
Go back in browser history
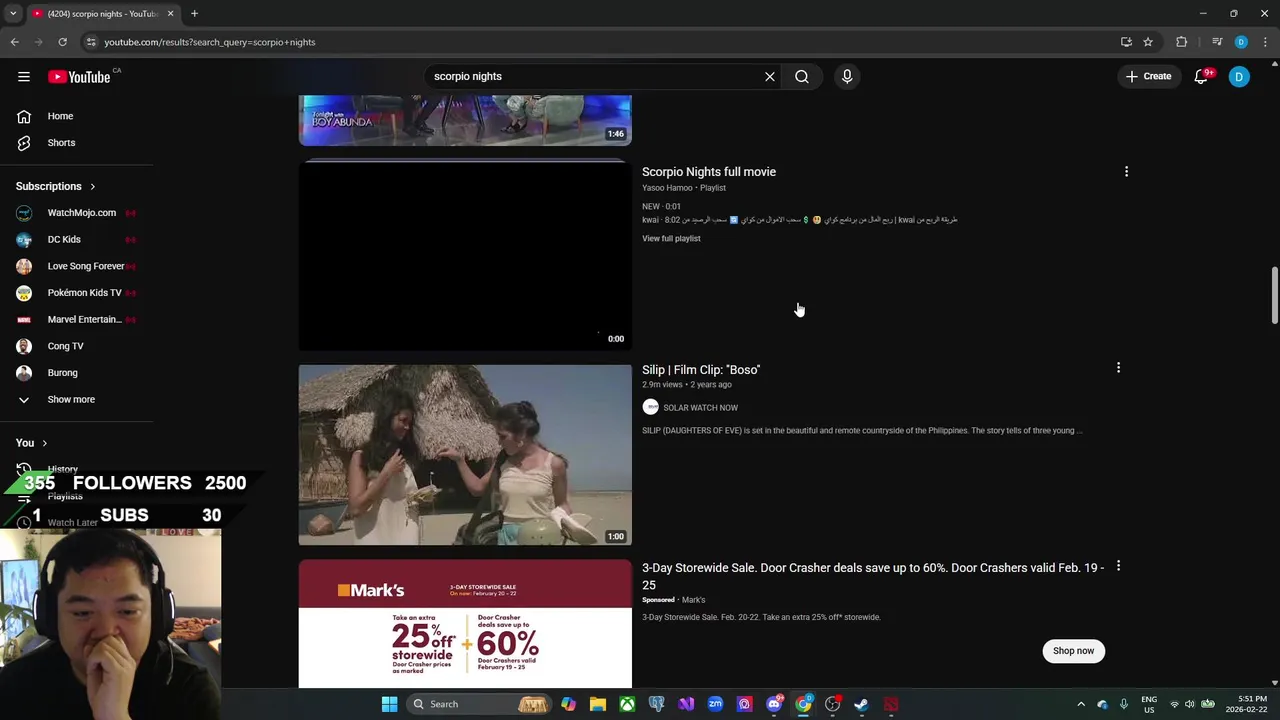(14, 42)
